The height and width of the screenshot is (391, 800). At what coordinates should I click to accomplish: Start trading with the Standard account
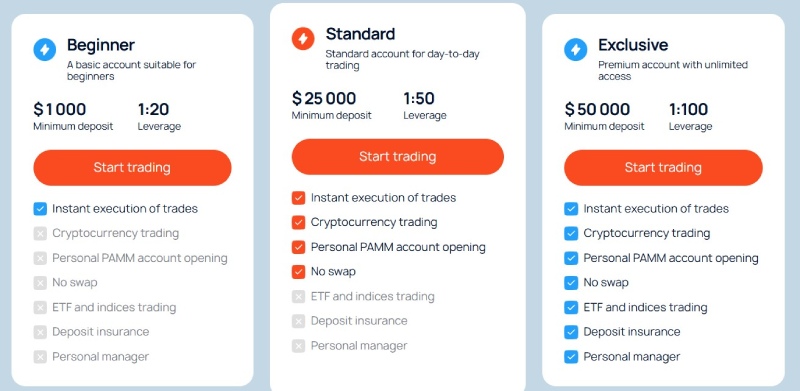pos(397,157)
